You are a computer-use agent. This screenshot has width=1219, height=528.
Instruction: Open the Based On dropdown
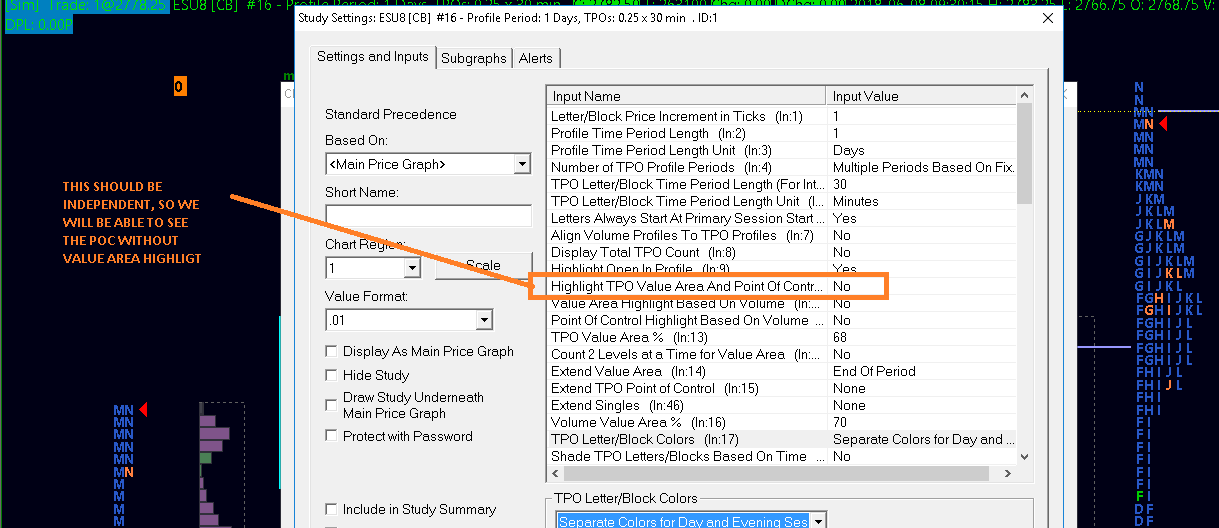coord(523,164)
